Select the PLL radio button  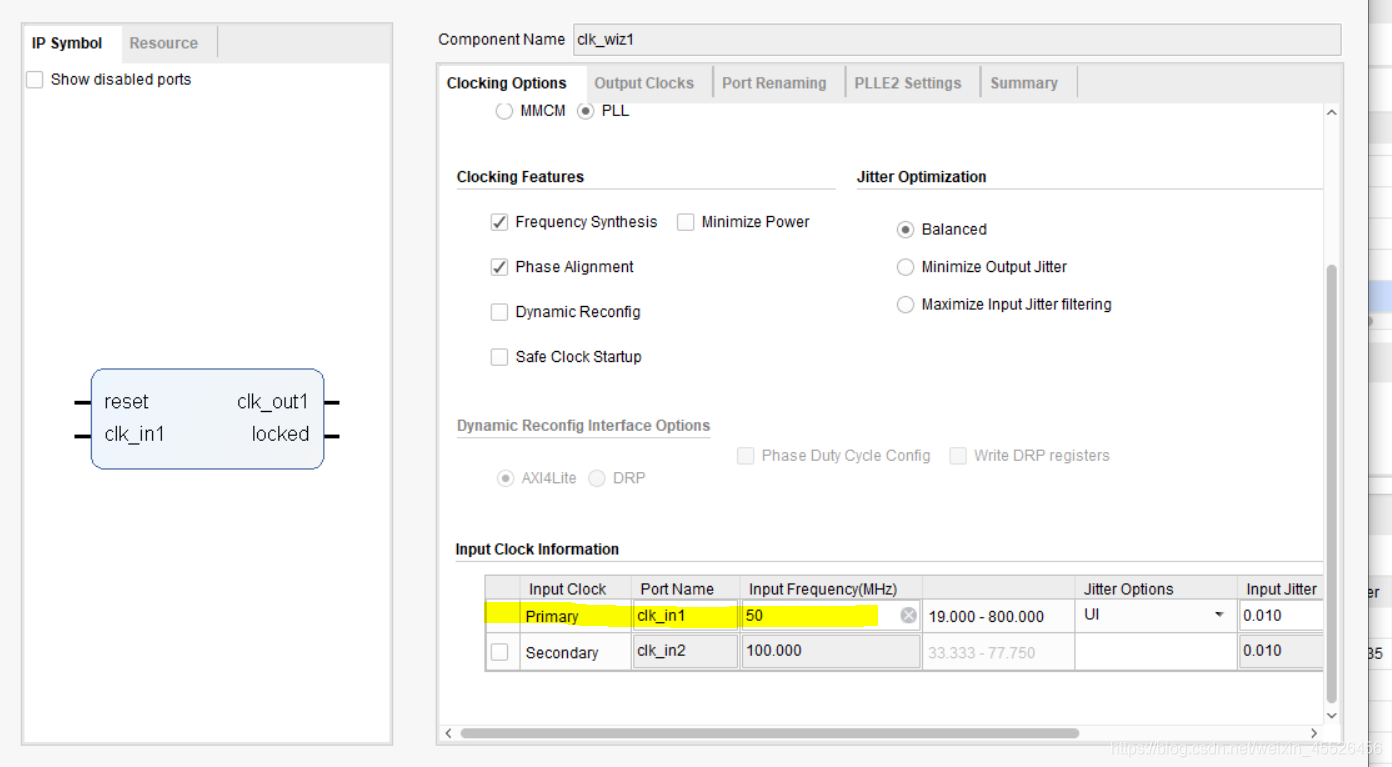tap(586, 111)
